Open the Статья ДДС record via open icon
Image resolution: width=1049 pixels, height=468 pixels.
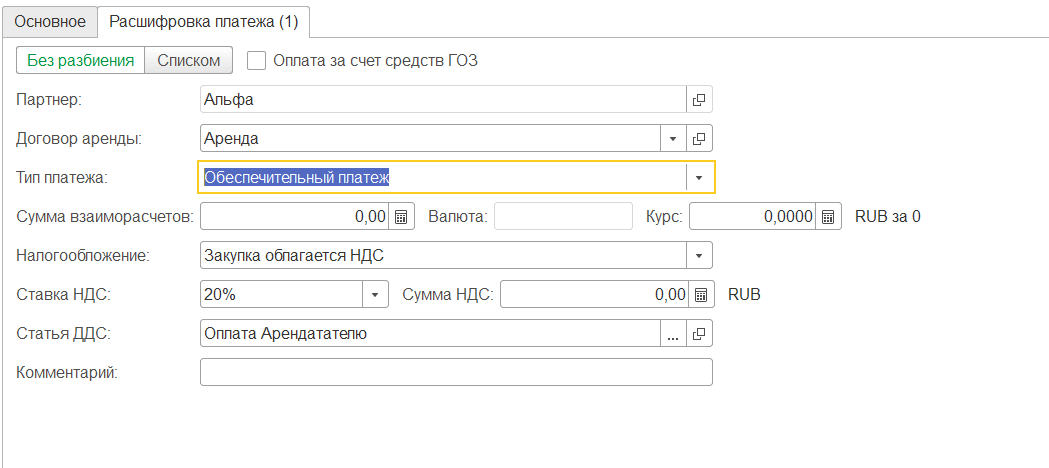click(699, 333)
